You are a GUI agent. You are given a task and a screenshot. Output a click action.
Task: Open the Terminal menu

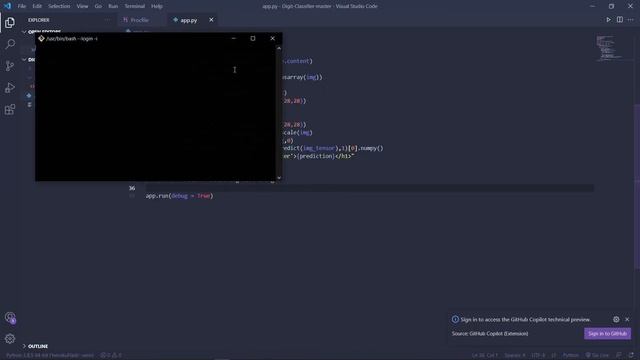pos(135,6)
